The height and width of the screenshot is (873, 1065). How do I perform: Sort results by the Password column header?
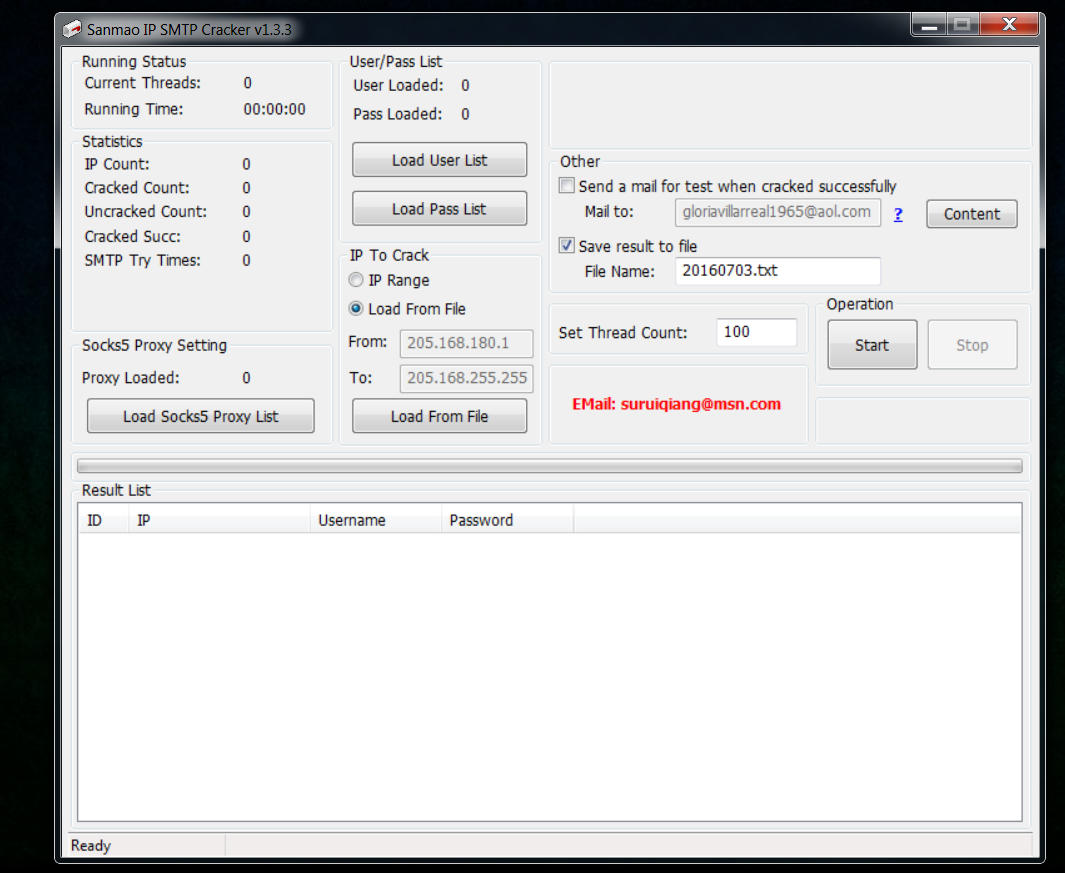pos(507,519)
